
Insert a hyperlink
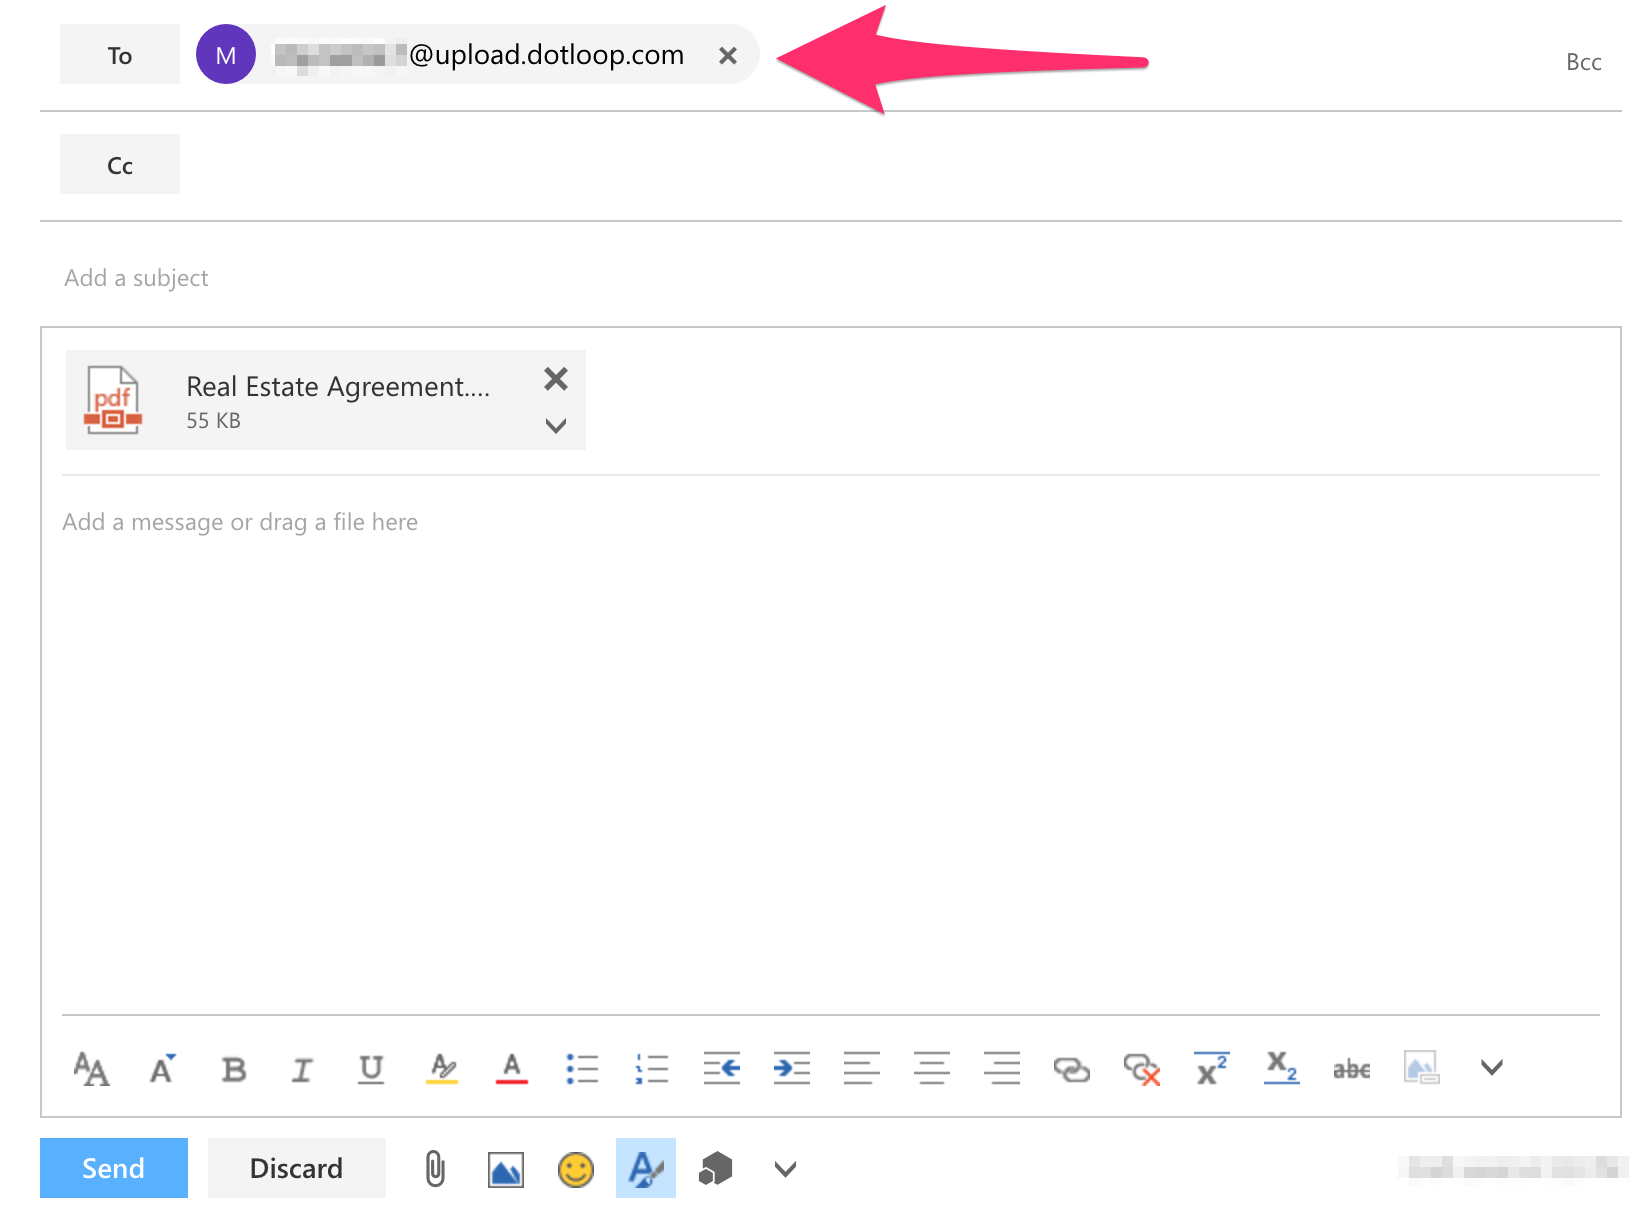1071,1068
